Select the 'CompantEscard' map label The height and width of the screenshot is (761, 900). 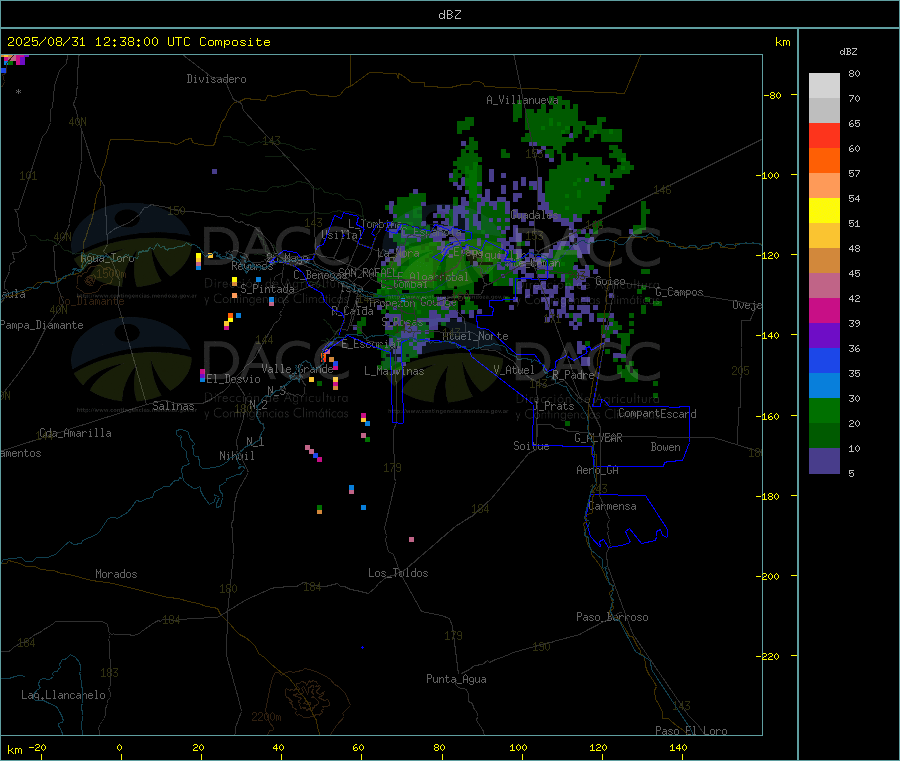(657, 414)
